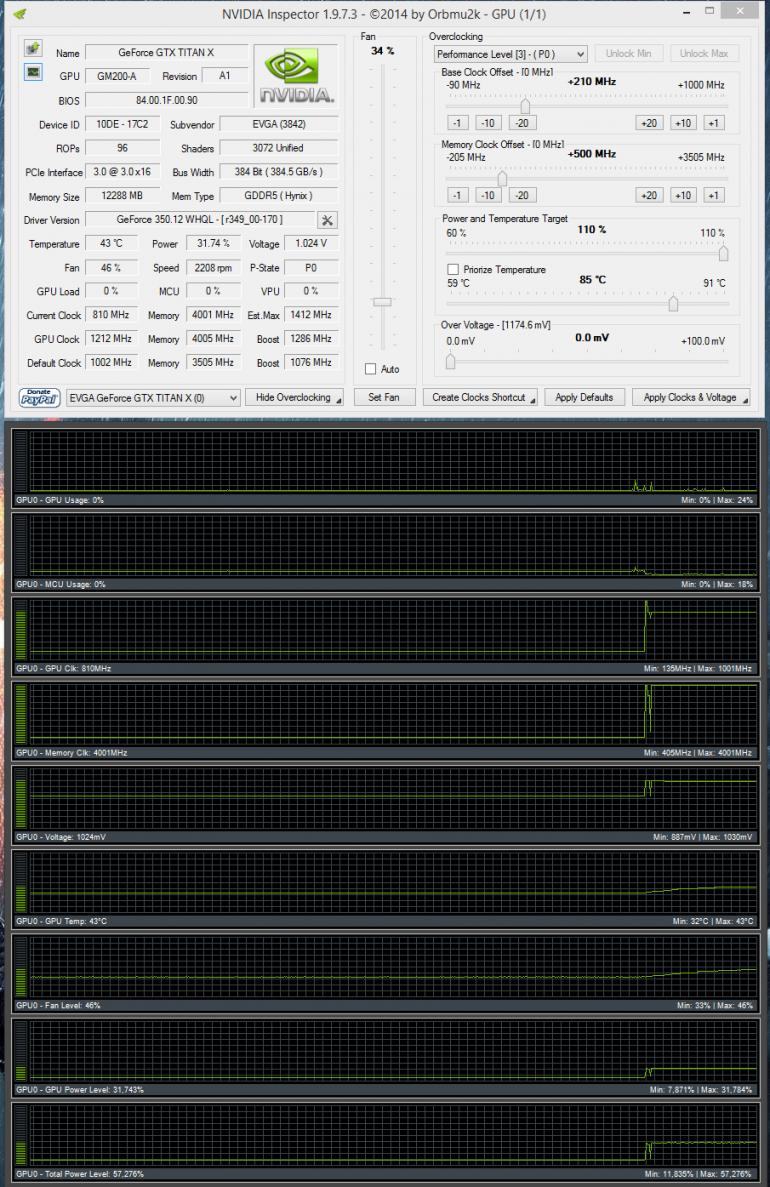Enable the Auto fan checkbox
Screen dimensions: 770x1187
point(370,369)
